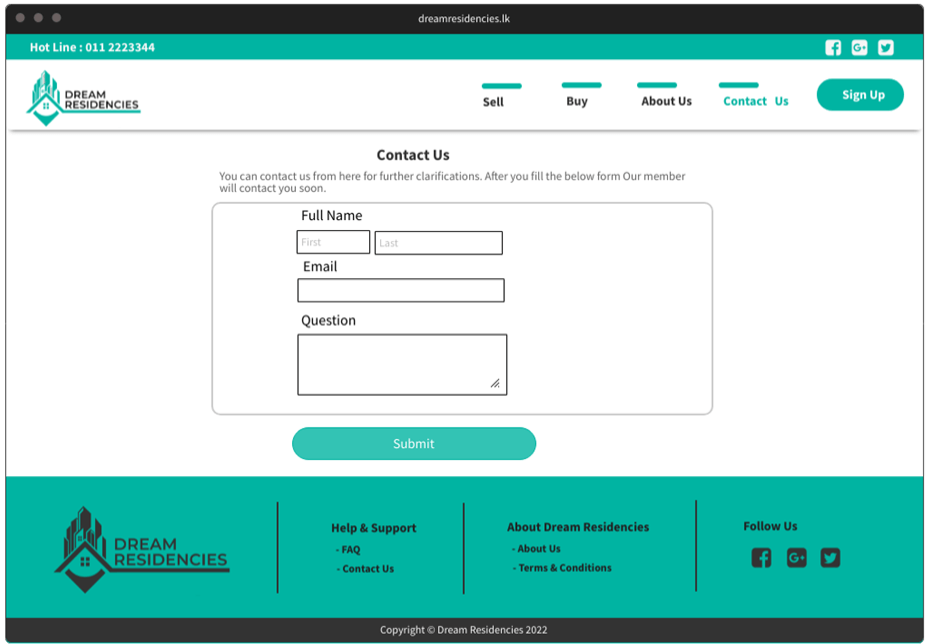Click the Dream Residencies header logo
929x644 pixels.
coord(83,98)
